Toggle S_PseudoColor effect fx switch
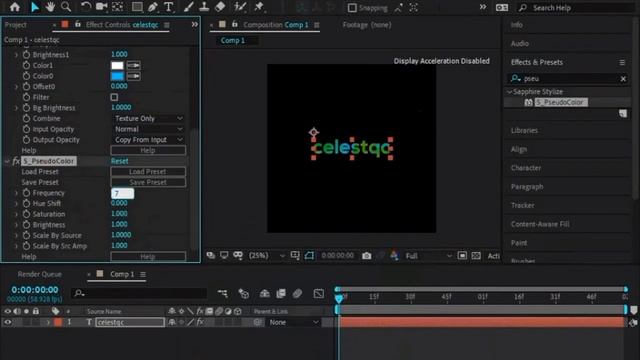Viewport: 640px width, 360px height. [16, 161]
